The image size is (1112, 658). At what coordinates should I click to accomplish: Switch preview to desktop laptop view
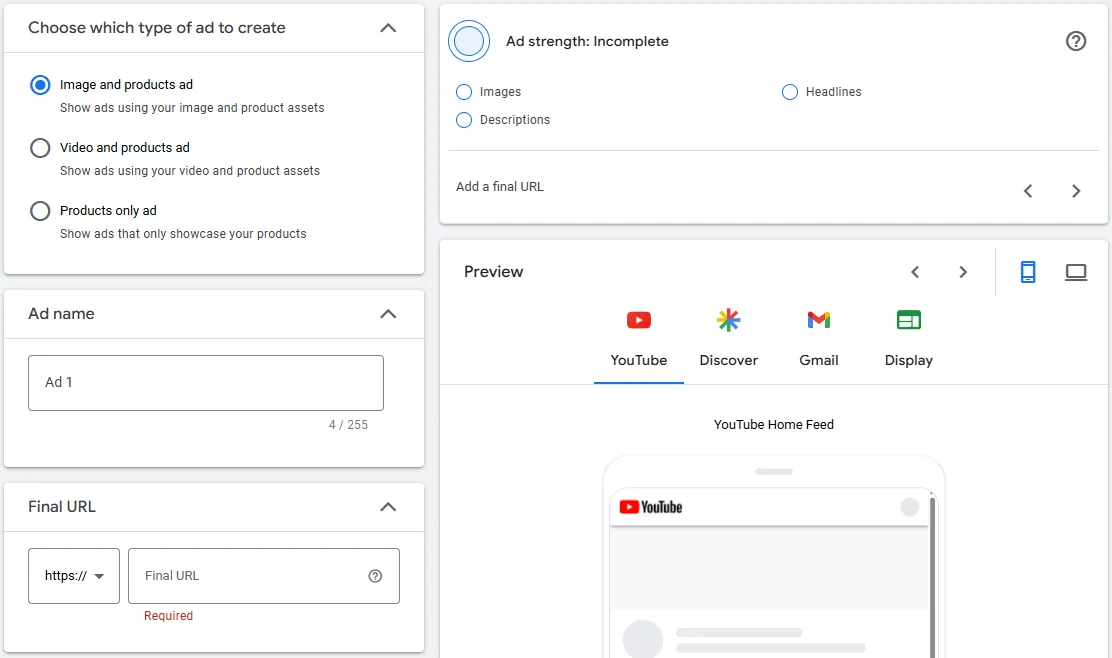1076,272
